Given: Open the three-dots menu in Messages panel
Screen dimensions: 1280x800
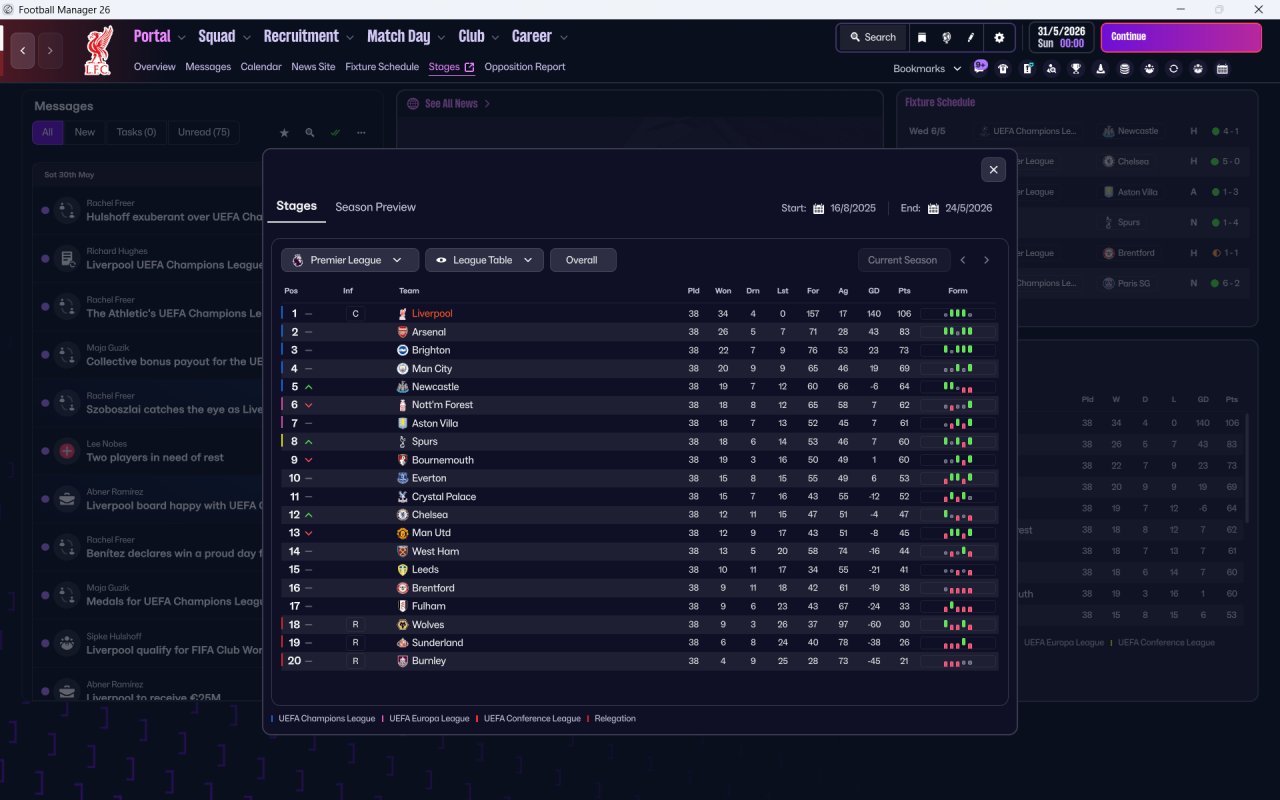Looking at the screenshot, I should [x=361, y=132].
